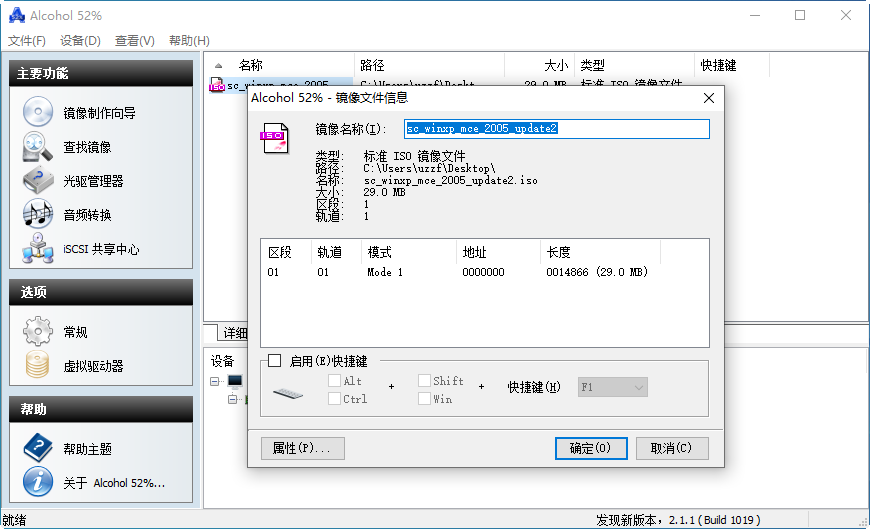Viewport: 870px width, 529px height.
Task: Select '0014866 (29.0 MB)' length cell
Action: point(597,272)
